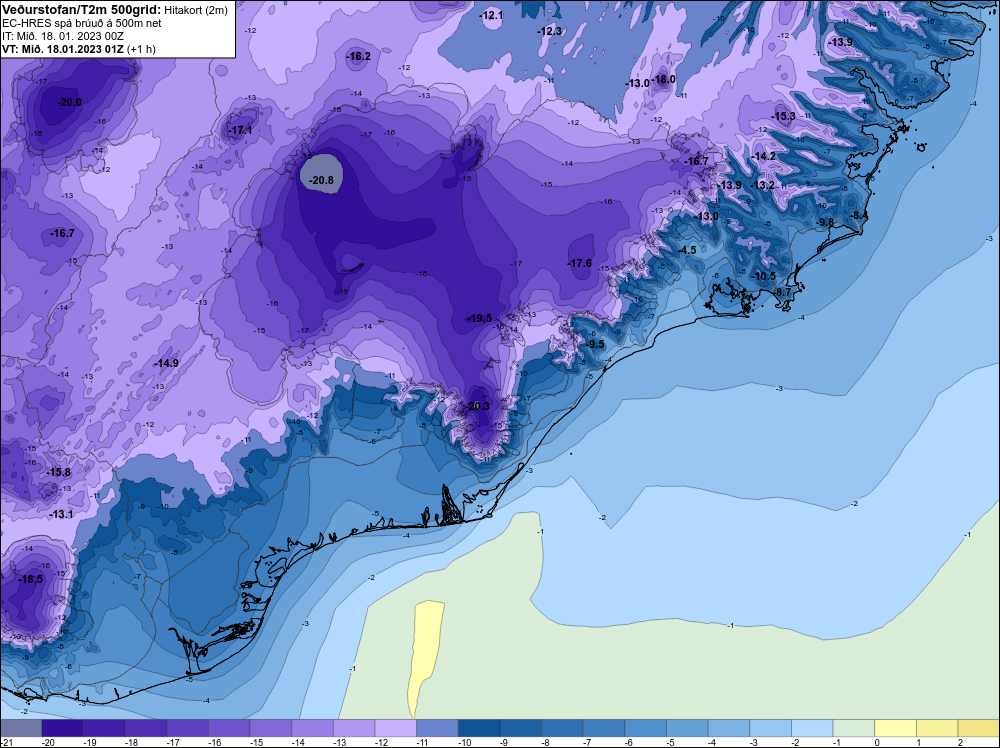
Task: Select the -4.5 temperature label
Action: coord(687,250)
